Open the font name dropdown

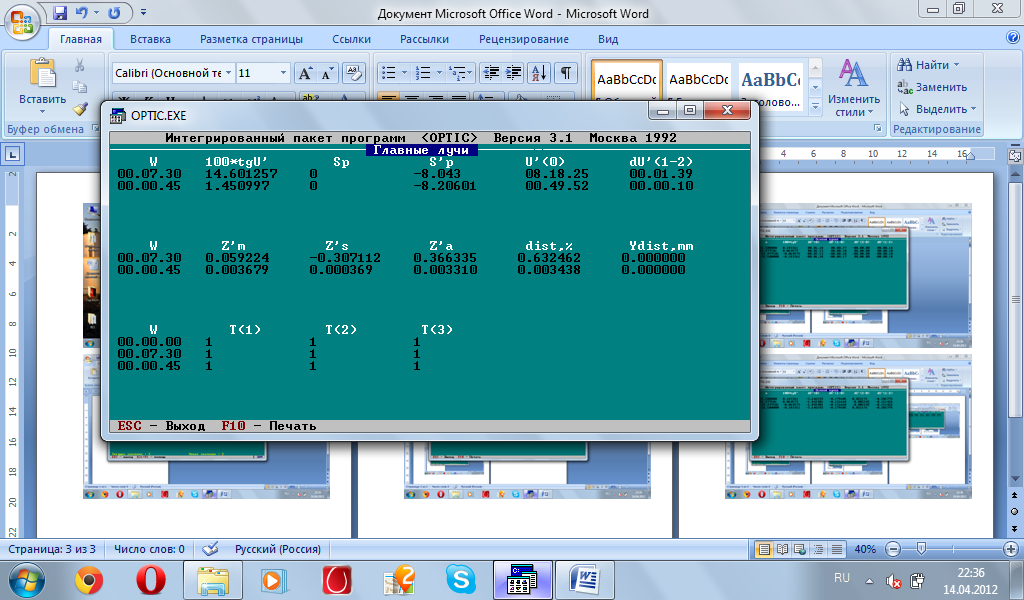click(x=229, y=73)
